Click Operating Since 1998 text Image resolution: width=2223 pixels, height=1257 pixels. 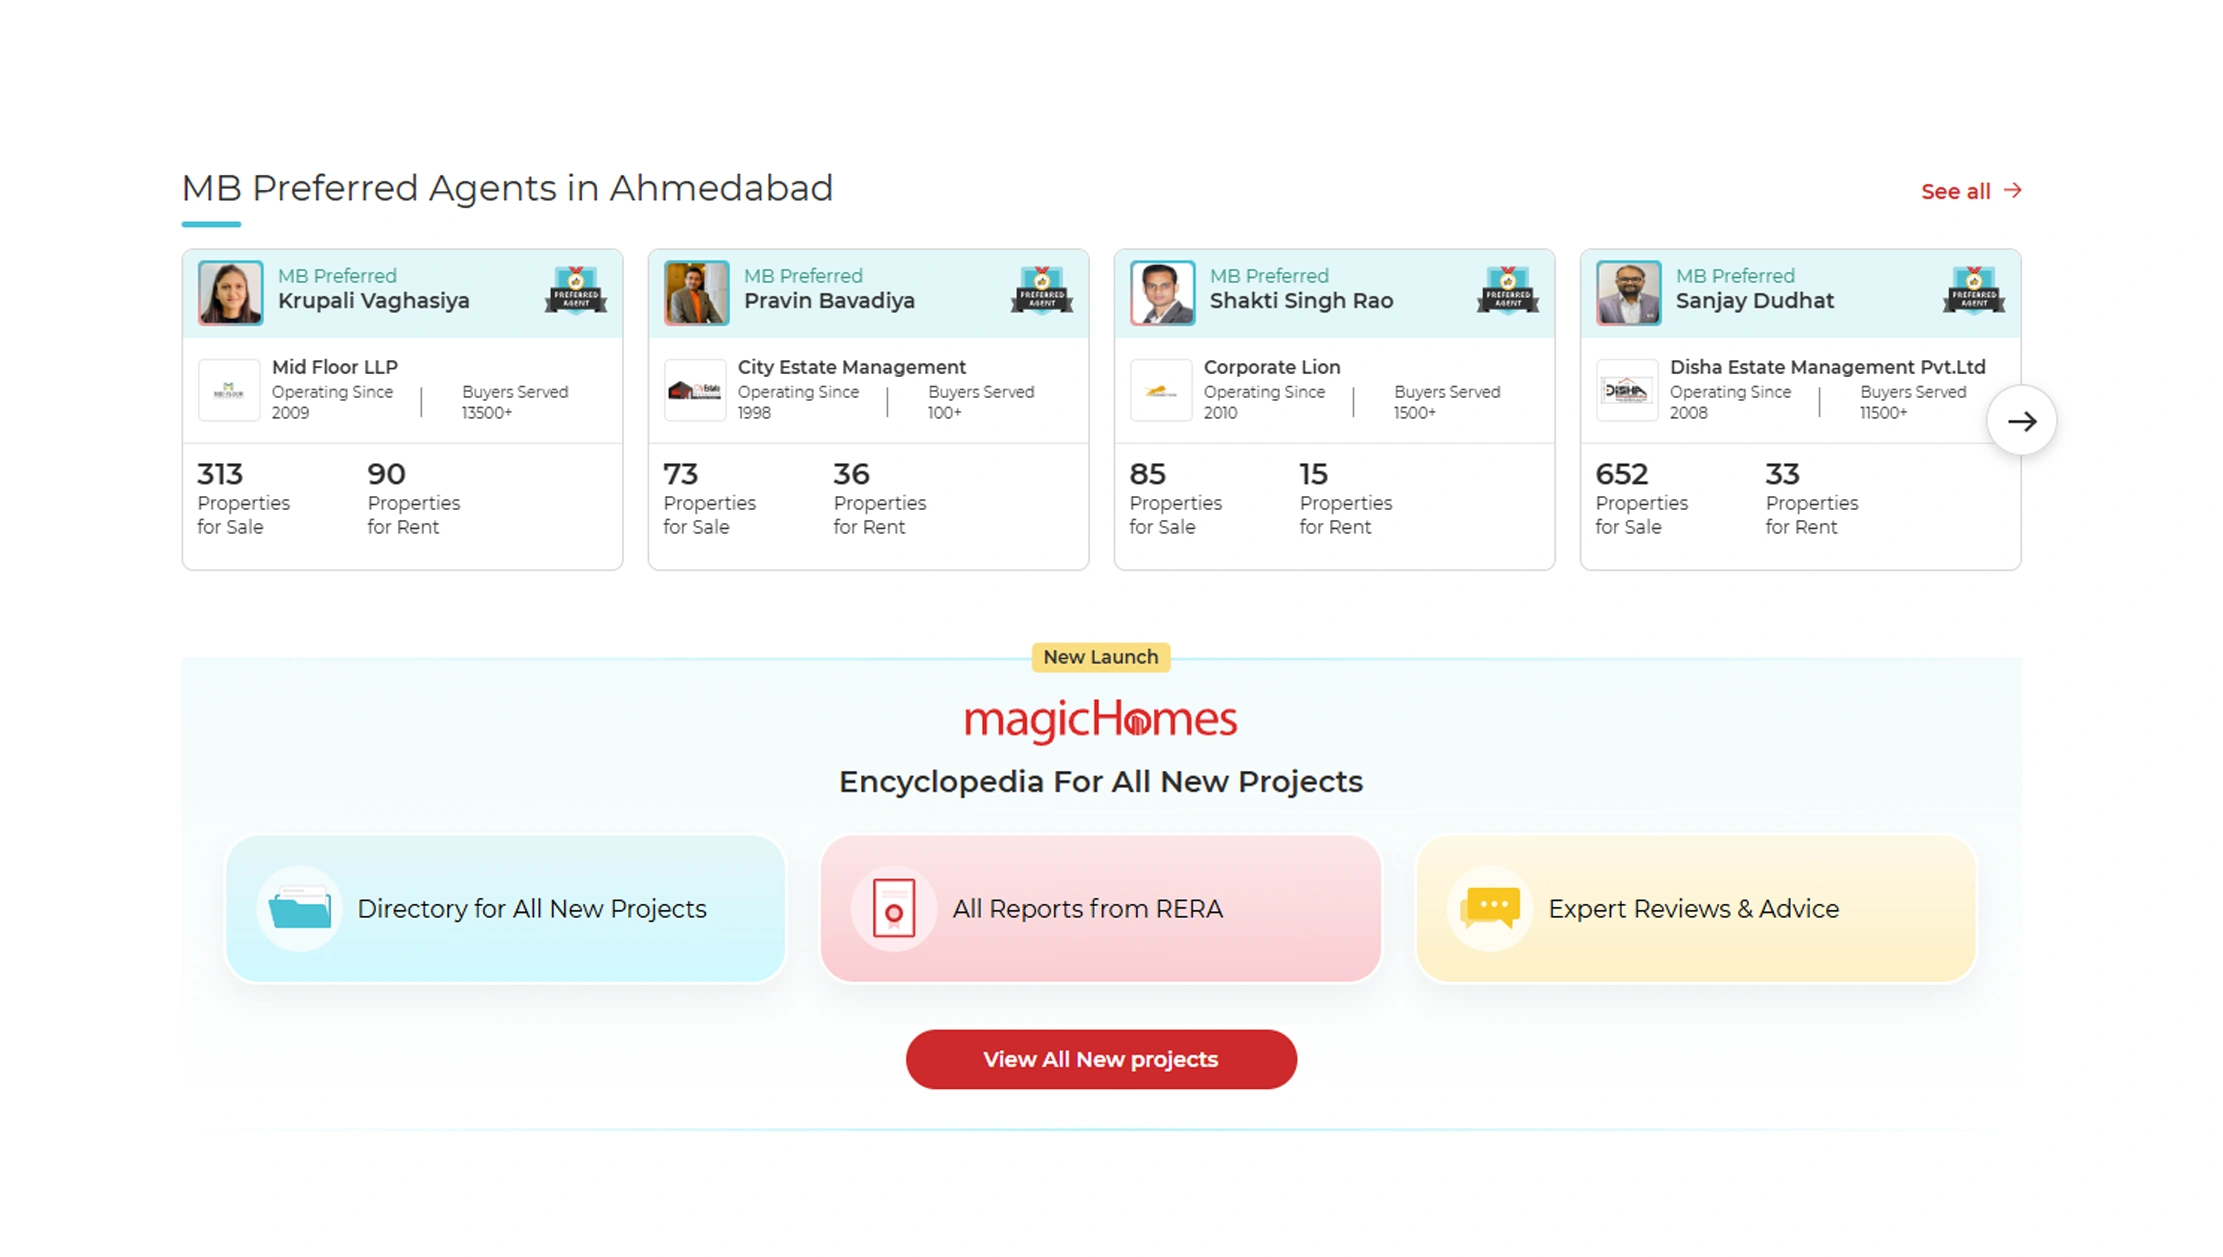pos(798,402)
